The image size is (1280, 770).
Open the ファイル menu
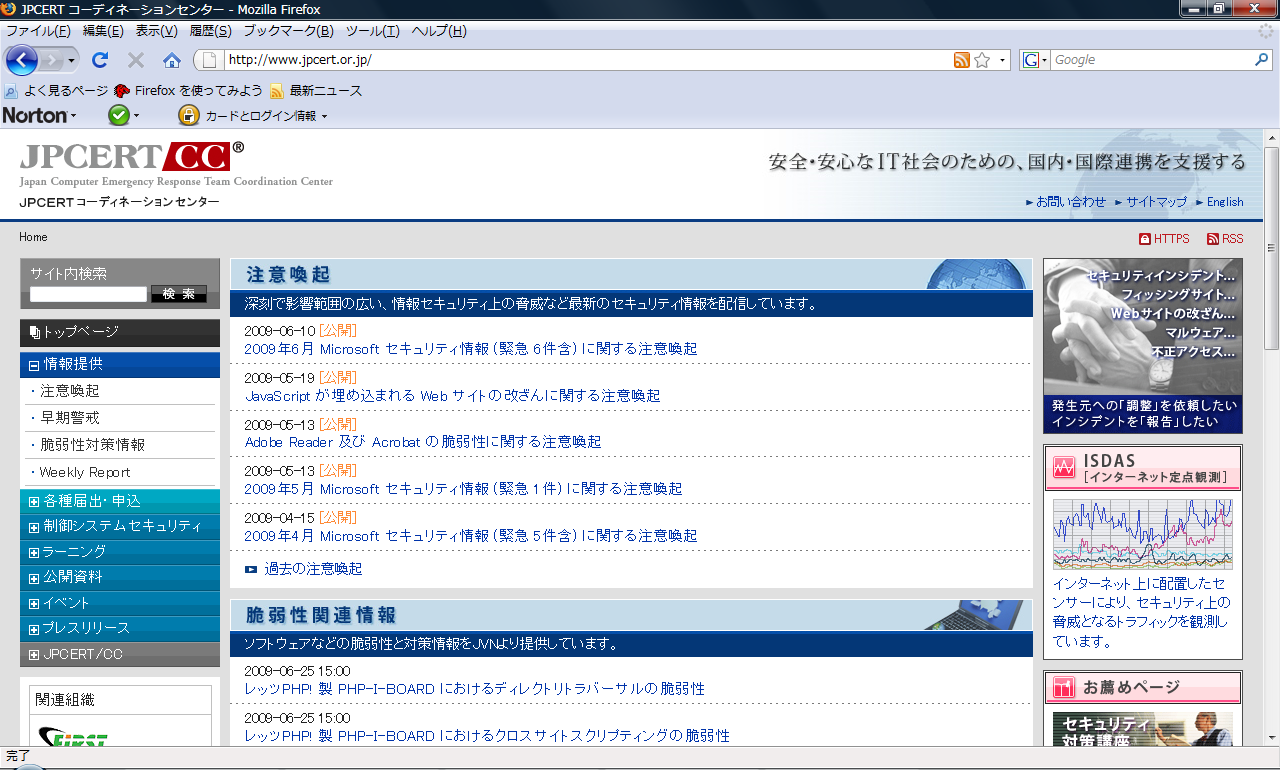click(x=38, y=31)
